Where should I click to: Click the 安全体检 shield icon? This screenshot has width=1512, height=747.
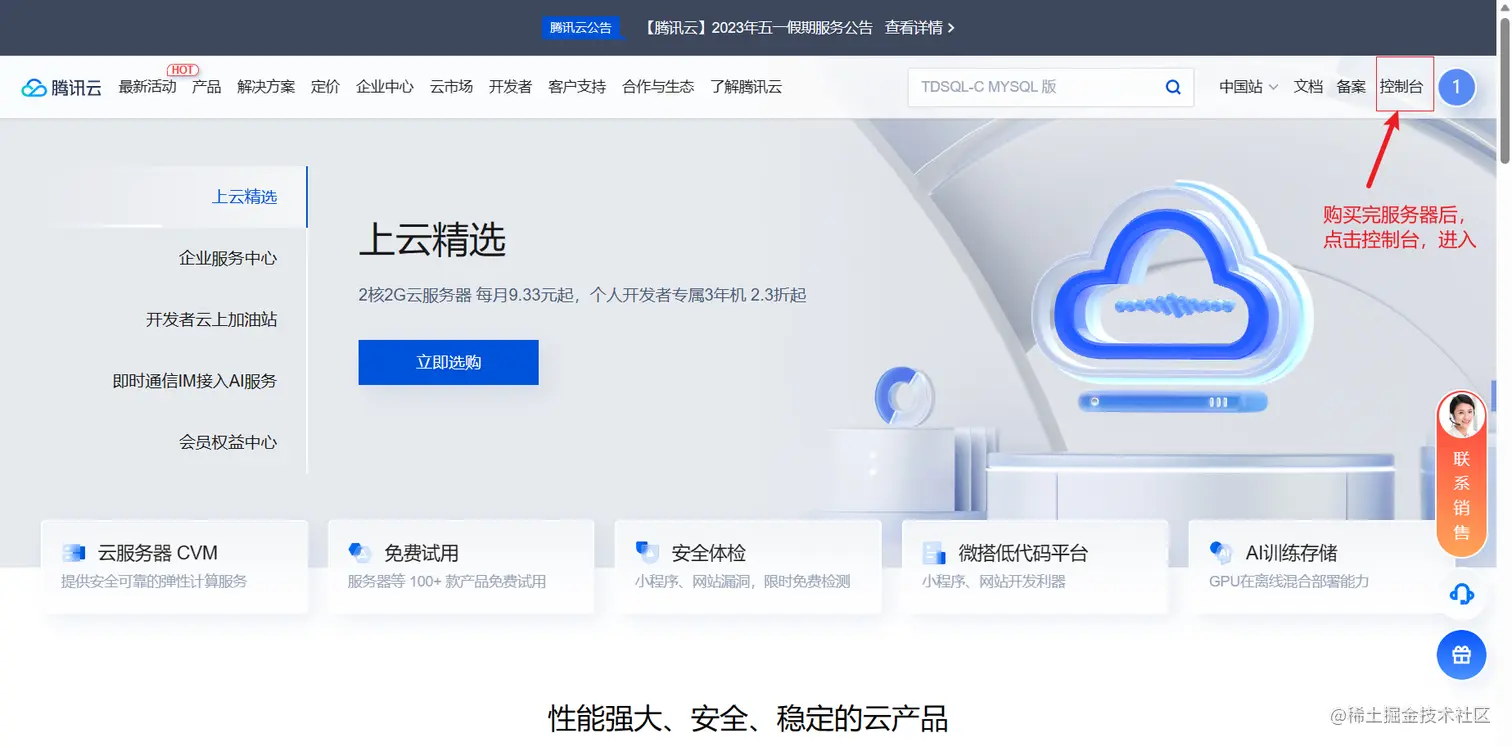click(x=647, y=553)
